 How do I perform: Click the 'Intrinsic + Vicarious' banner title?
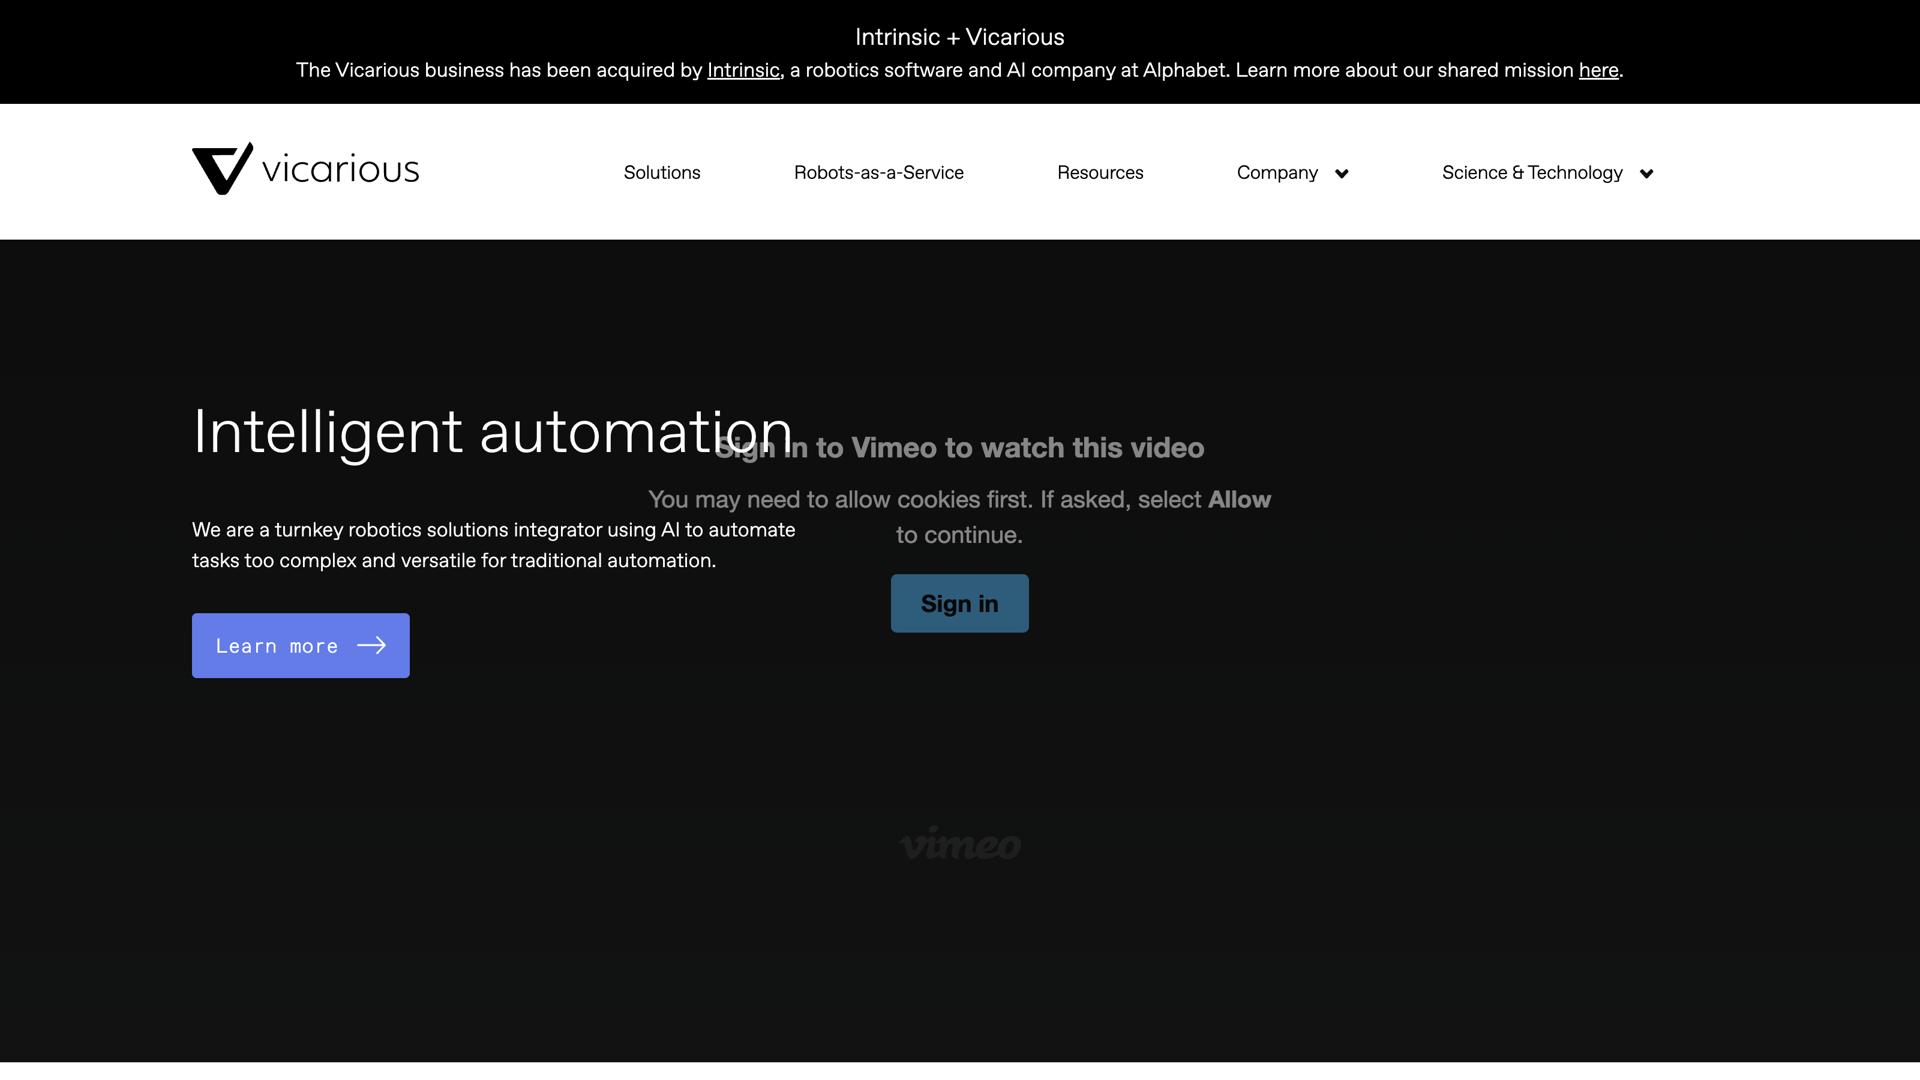coord(959,37)
